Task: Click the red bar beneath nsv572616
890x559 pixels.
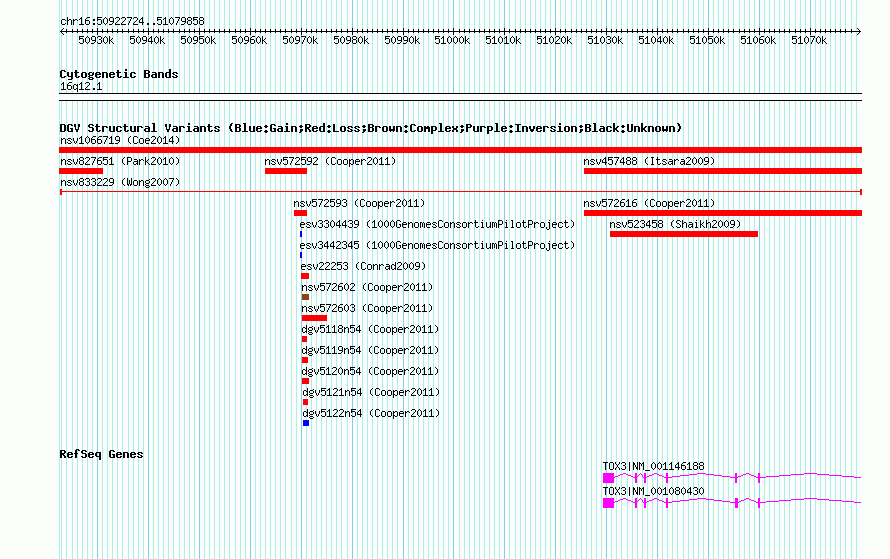Action: 723,213
